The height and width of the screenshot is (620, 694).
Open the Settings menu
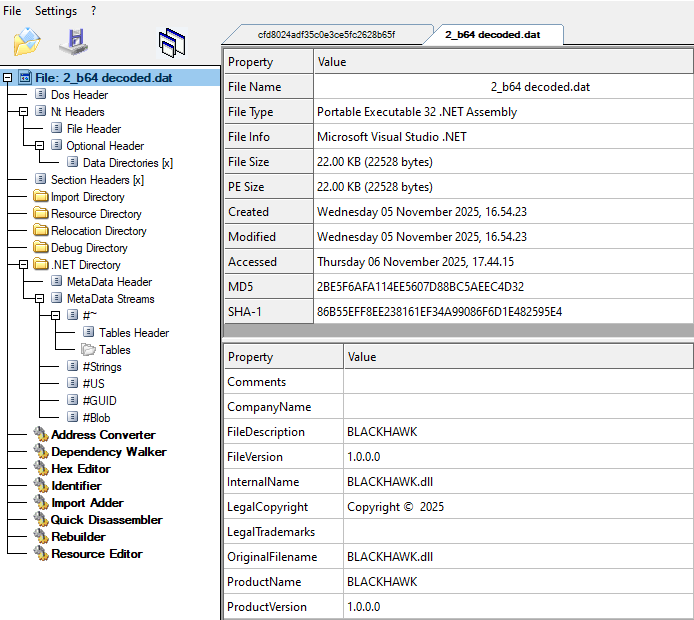pyautogui.click(x=56, y=11)
